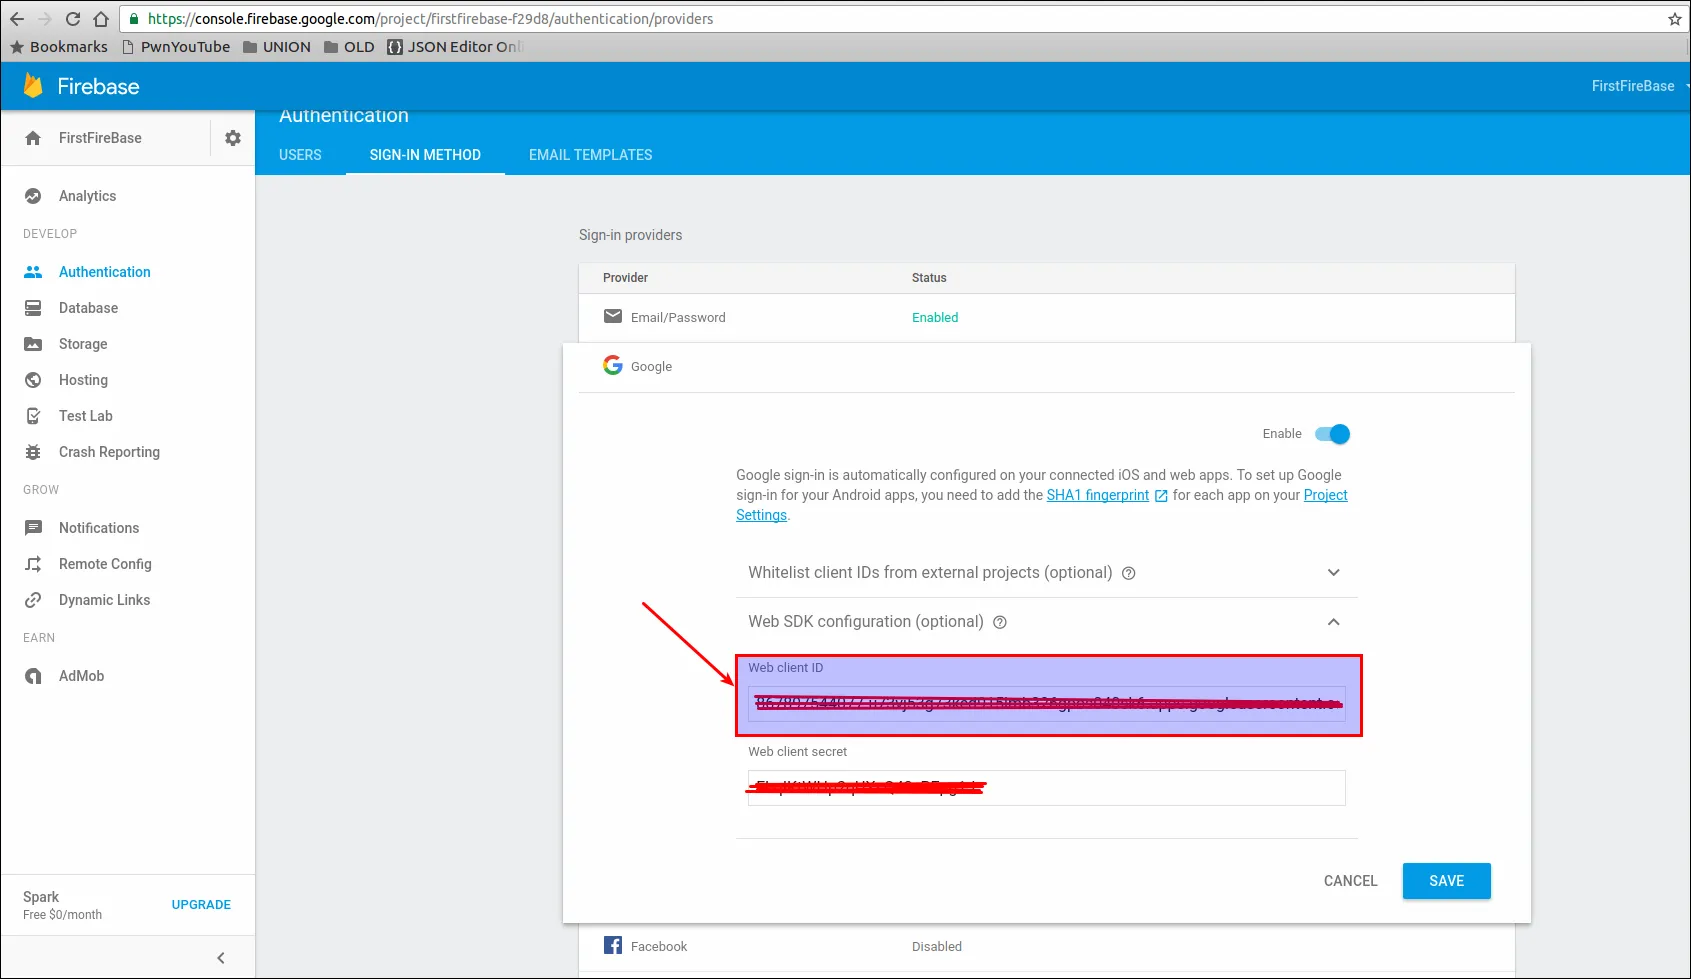This screenshot has height=979, width=1691.
Task: Open the UNION bookmarks folder
Action: click(277, 47)
